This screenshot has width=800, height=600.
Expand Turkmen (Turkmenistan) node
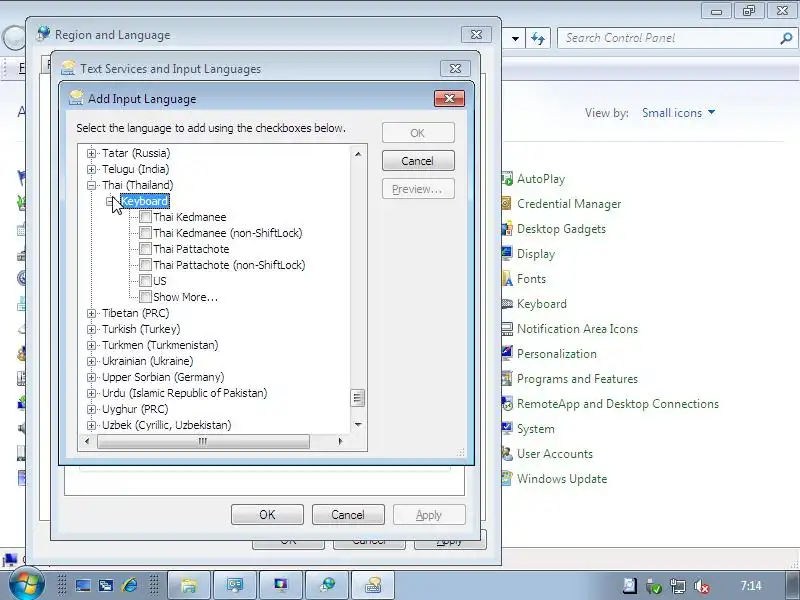pyautogui.click(x=91, y=345)
